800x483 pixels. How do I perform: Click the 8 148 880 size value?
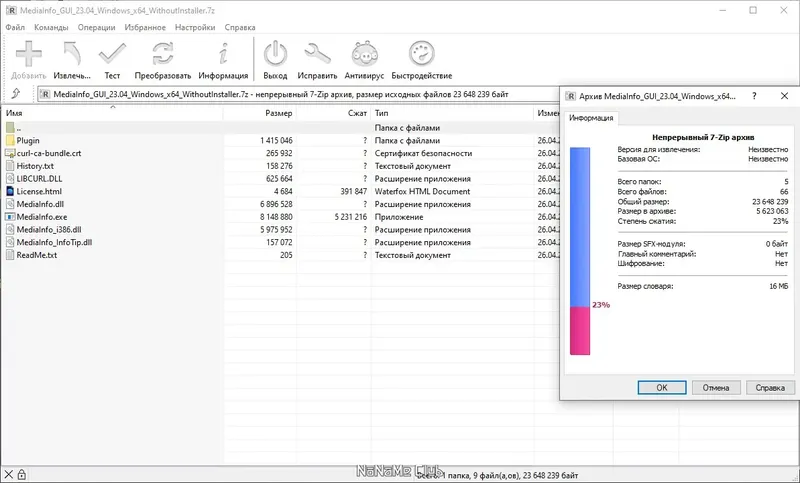click(276, 217)
